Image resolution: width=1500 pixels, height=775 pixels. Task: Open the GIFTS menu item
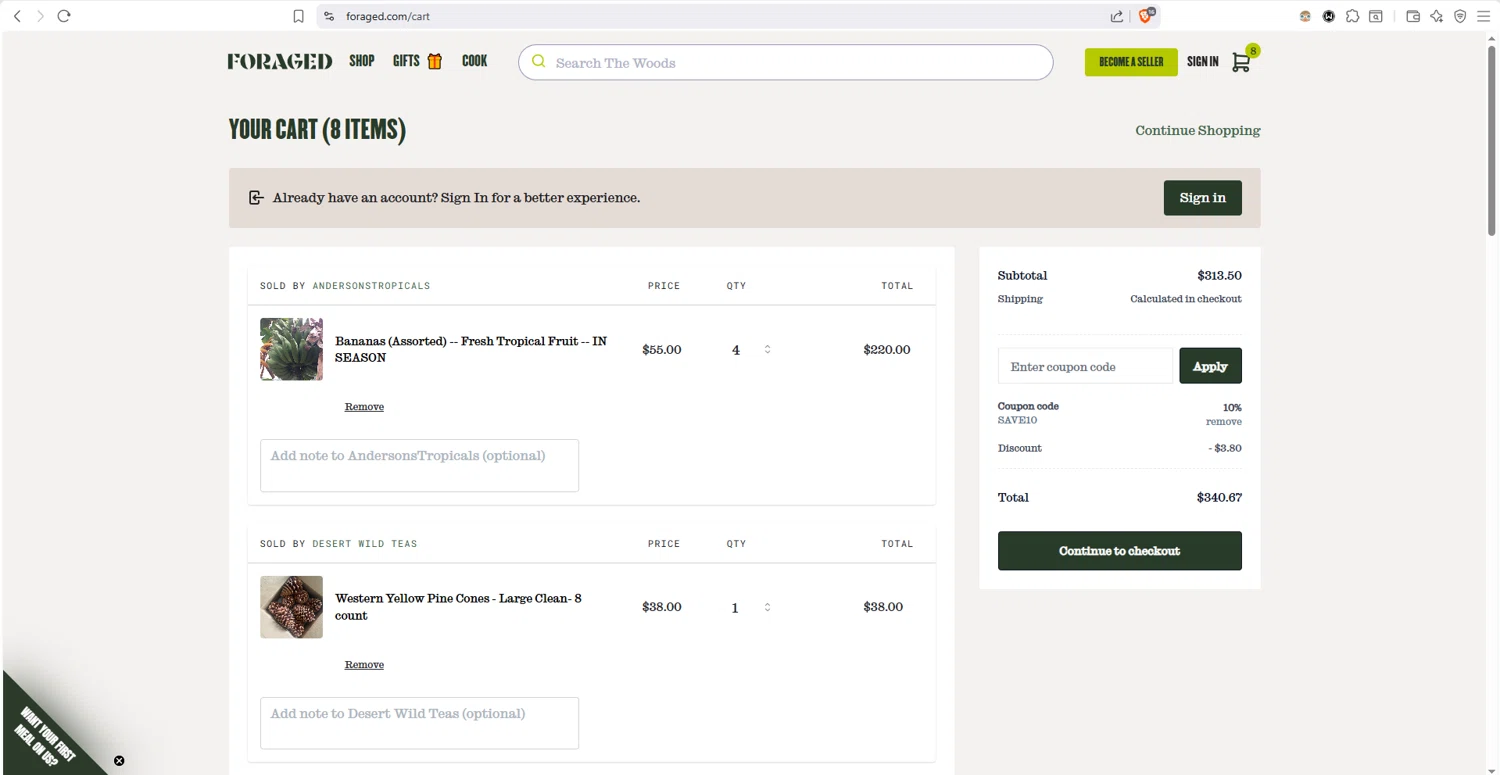pos(406,61)
